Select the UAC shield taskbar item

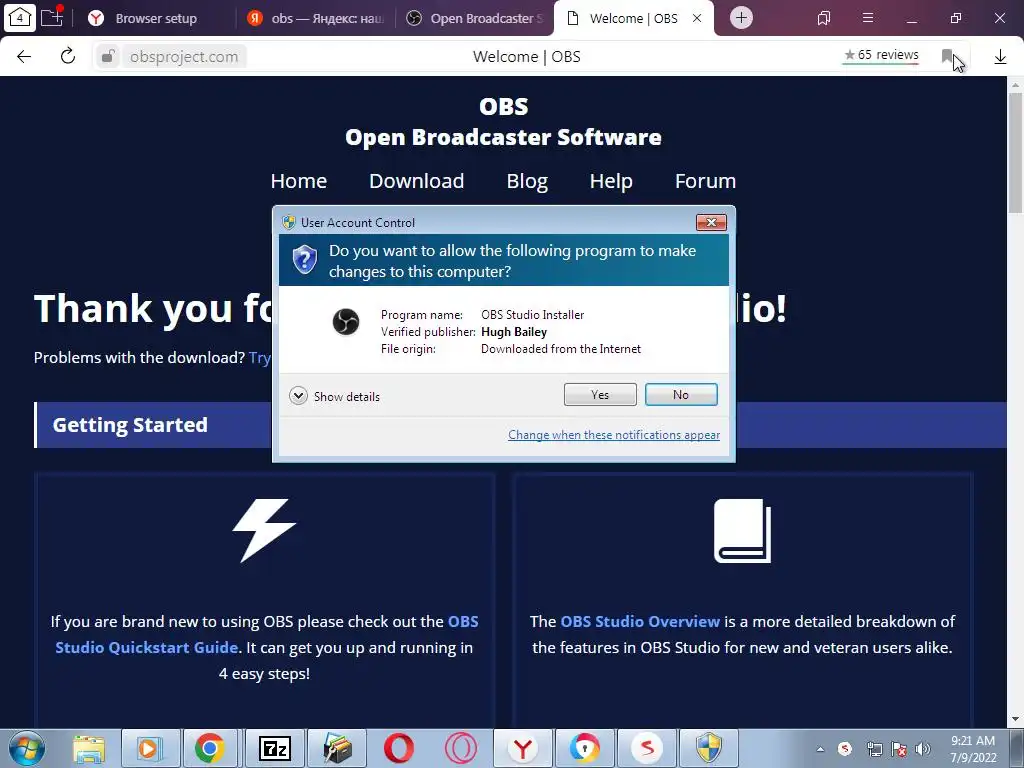pyautogui.click(x=709, y=749)
